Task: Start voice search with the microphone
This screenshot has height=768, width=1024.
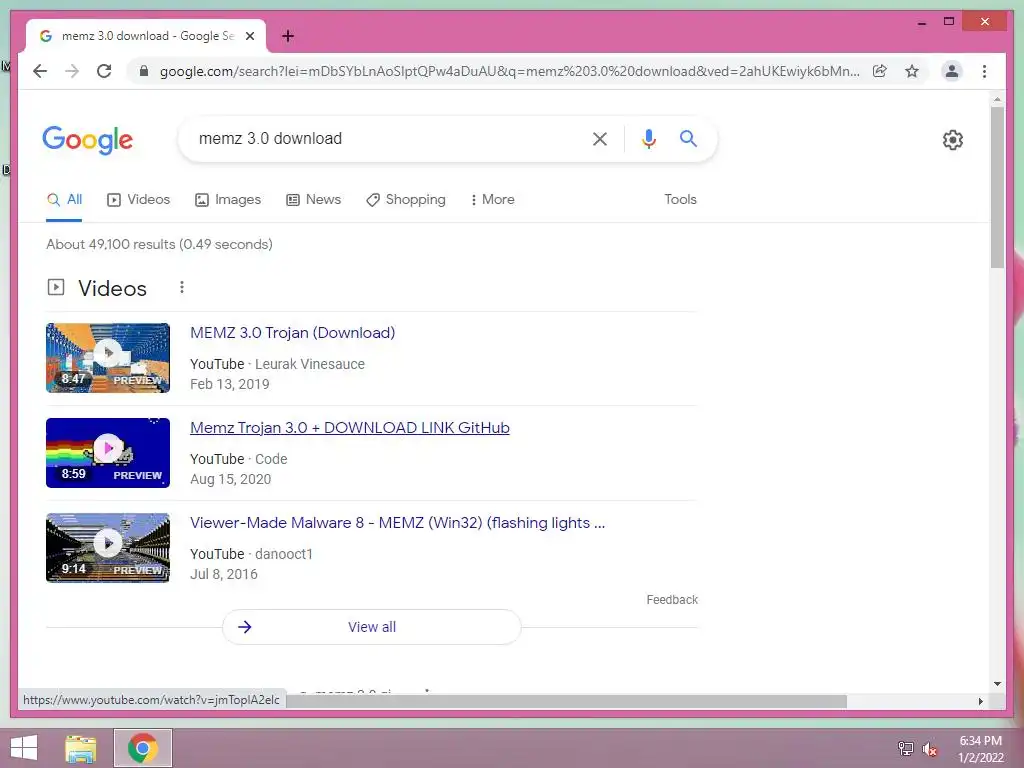Action: tap(648, 138)
